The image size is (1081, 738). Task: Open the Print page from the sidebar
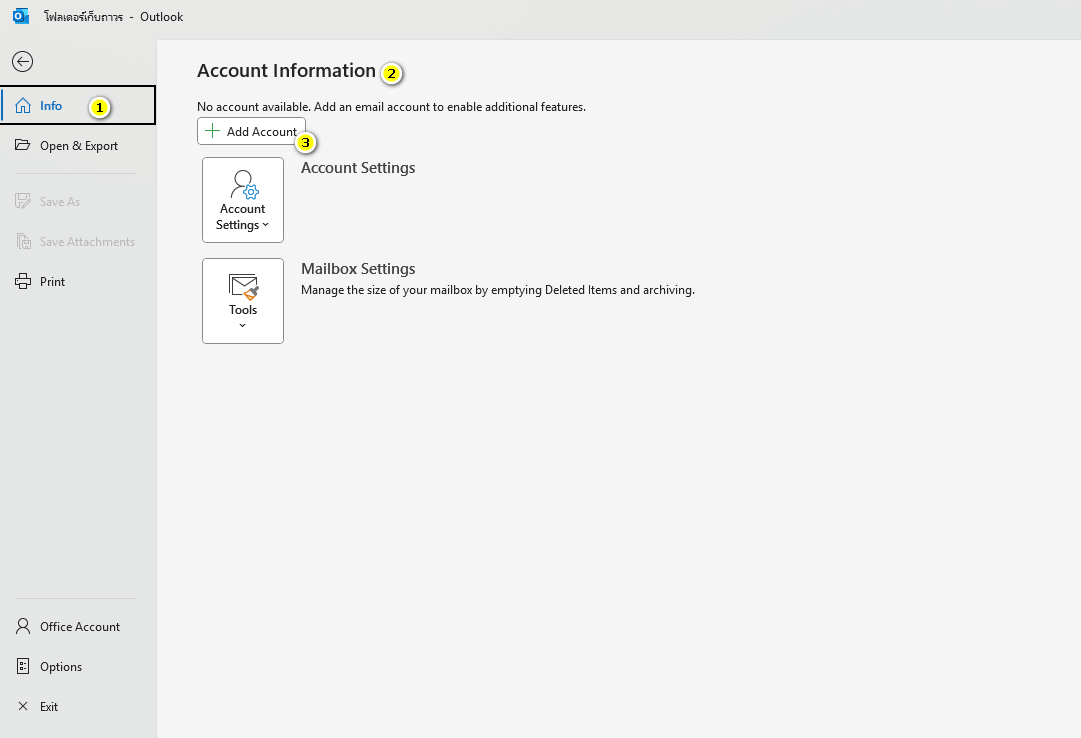tap(52, 282)
